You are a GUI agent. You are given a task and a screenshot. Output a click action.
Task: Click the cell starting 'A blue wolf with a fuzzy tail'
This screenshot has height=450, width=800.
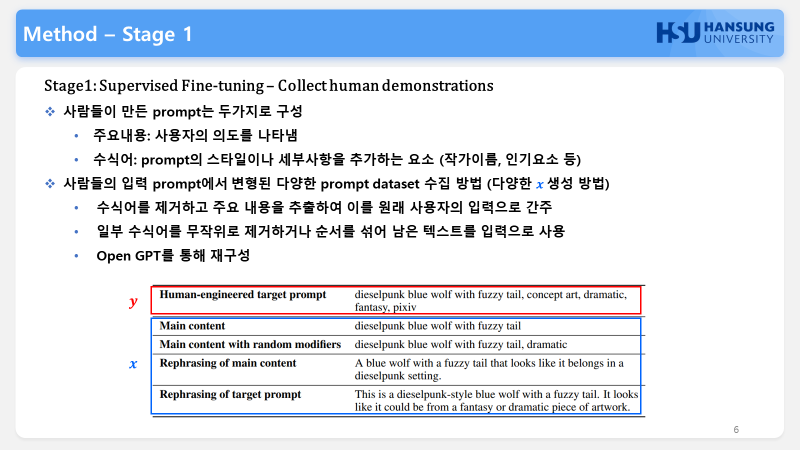tap(489, 369)
